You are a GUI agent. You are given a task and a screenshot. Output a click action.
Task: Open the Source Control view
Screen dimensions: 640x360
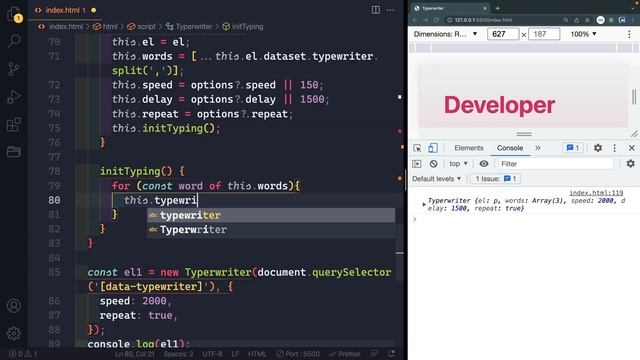[x=14, y=69]
